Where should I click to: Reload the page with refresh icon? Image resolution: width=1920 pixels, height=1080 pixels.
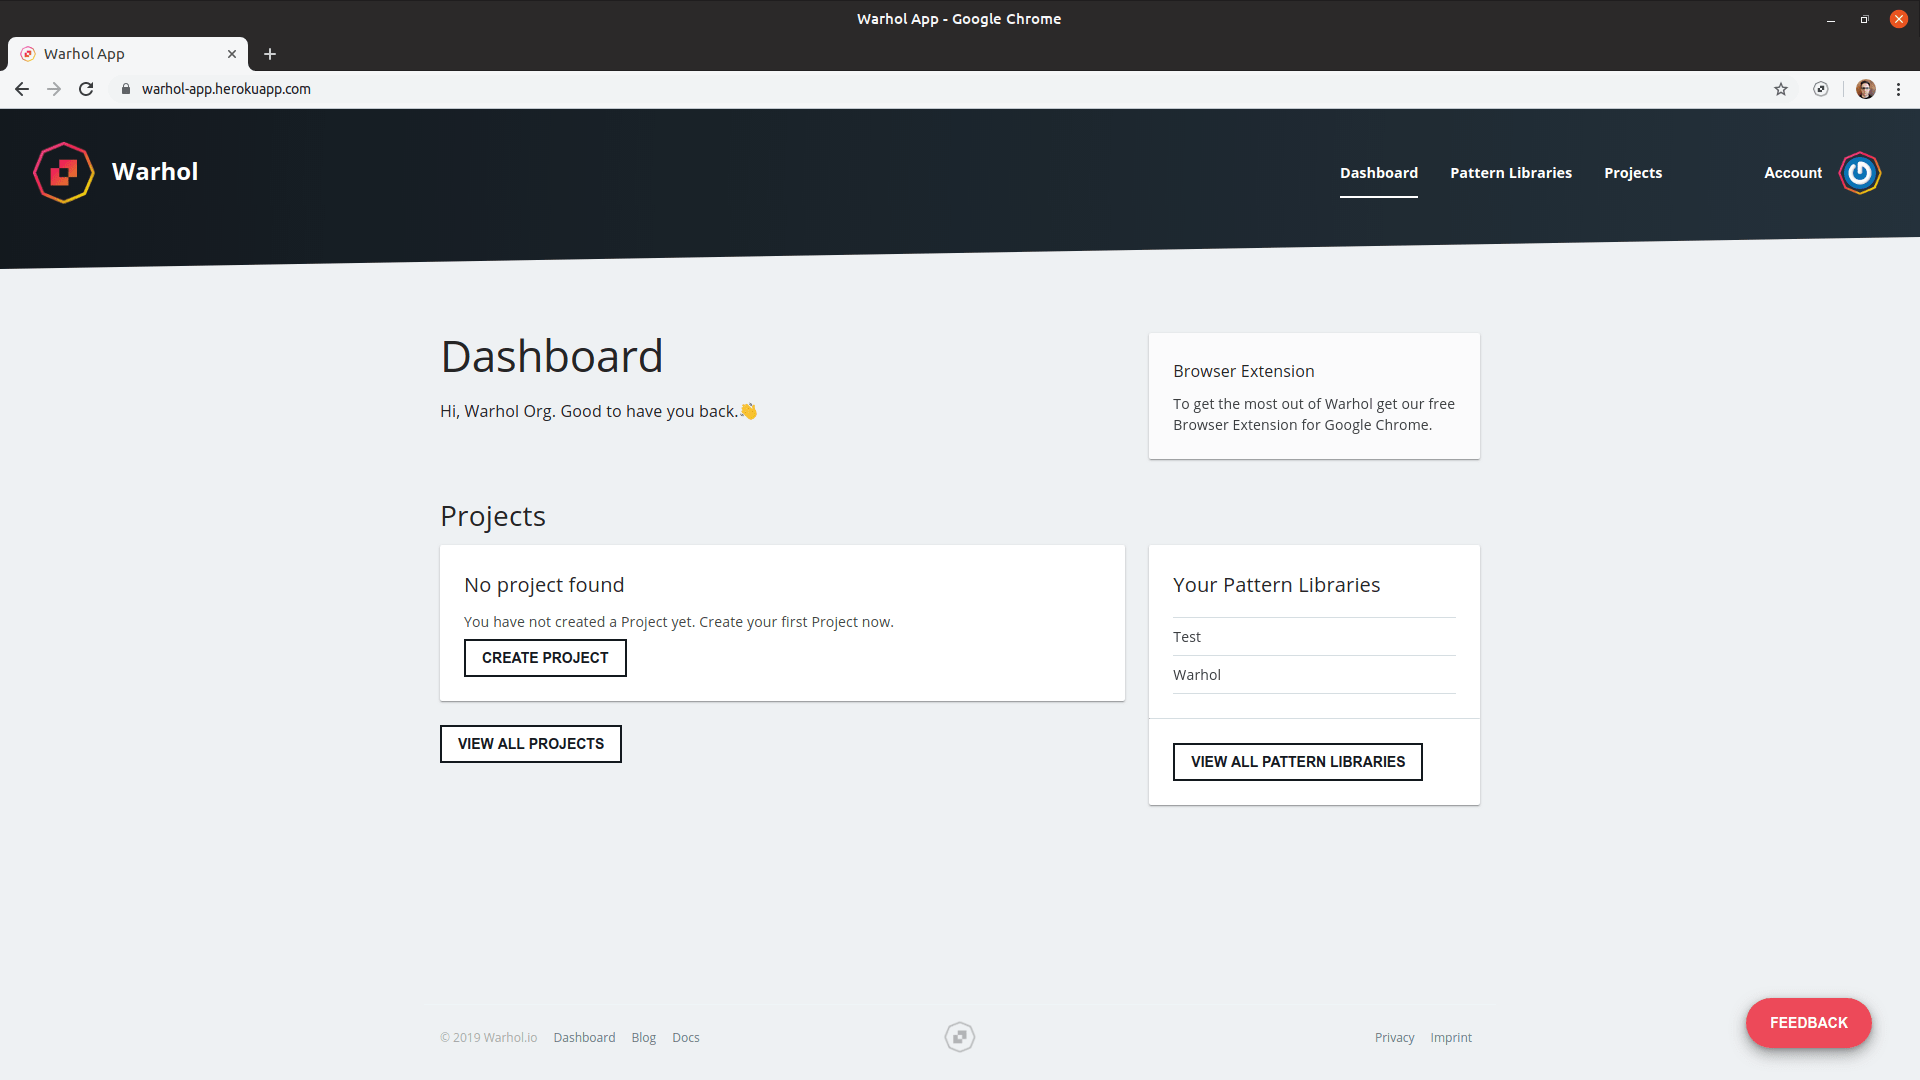(86, 89)
